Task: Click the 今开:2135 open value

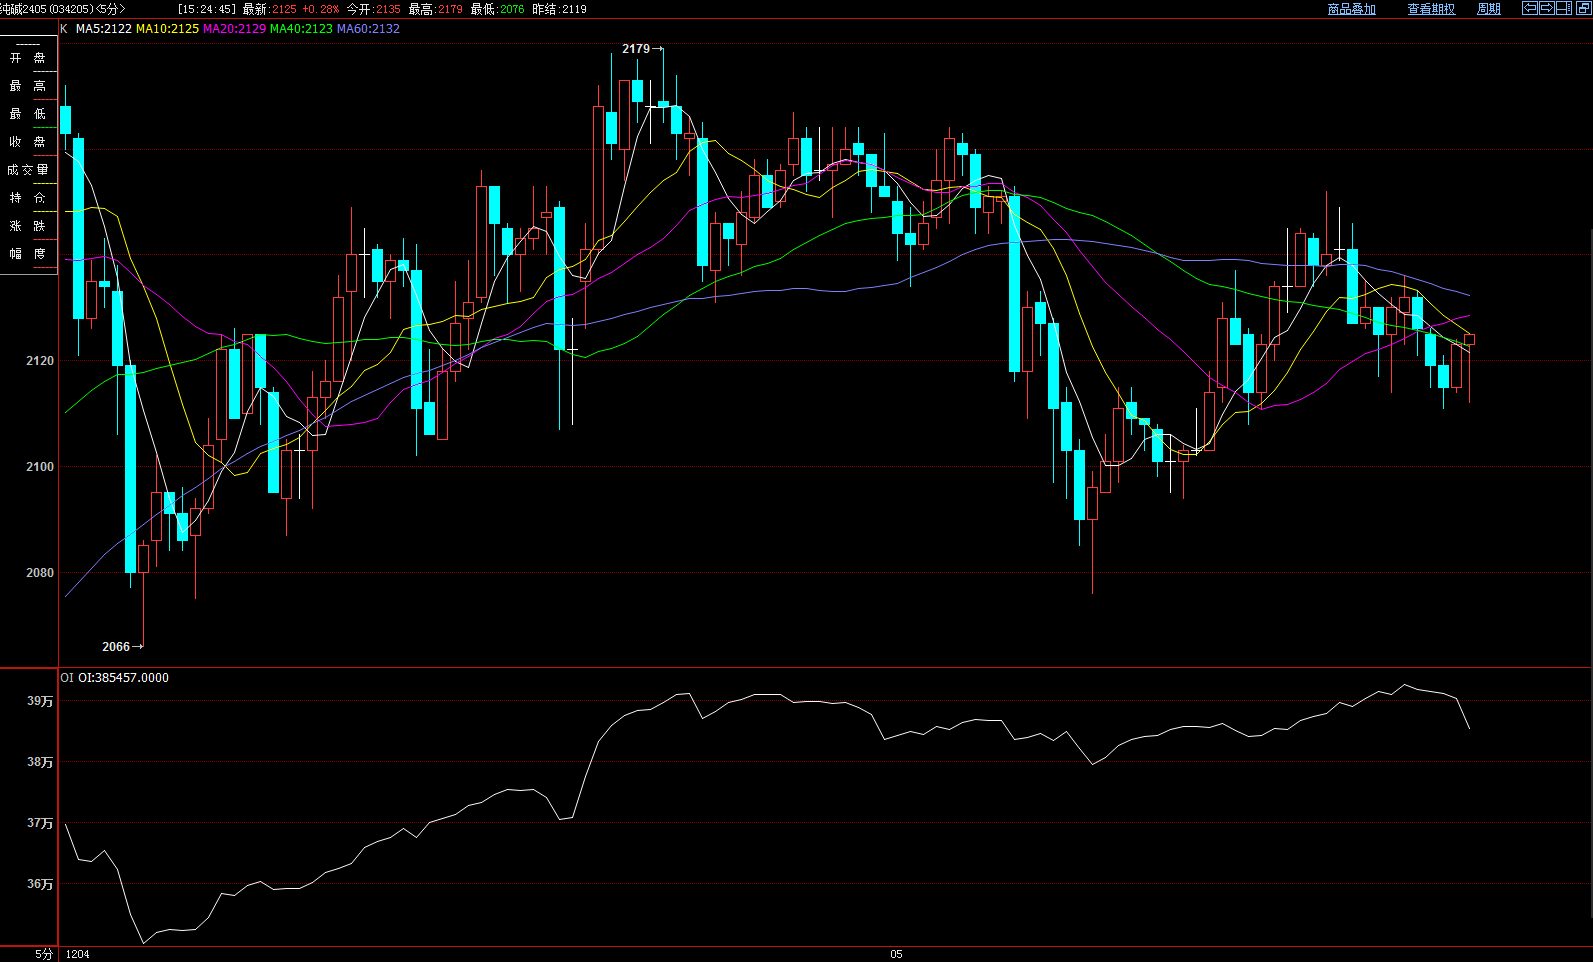Action: click(x=374, y=9)
